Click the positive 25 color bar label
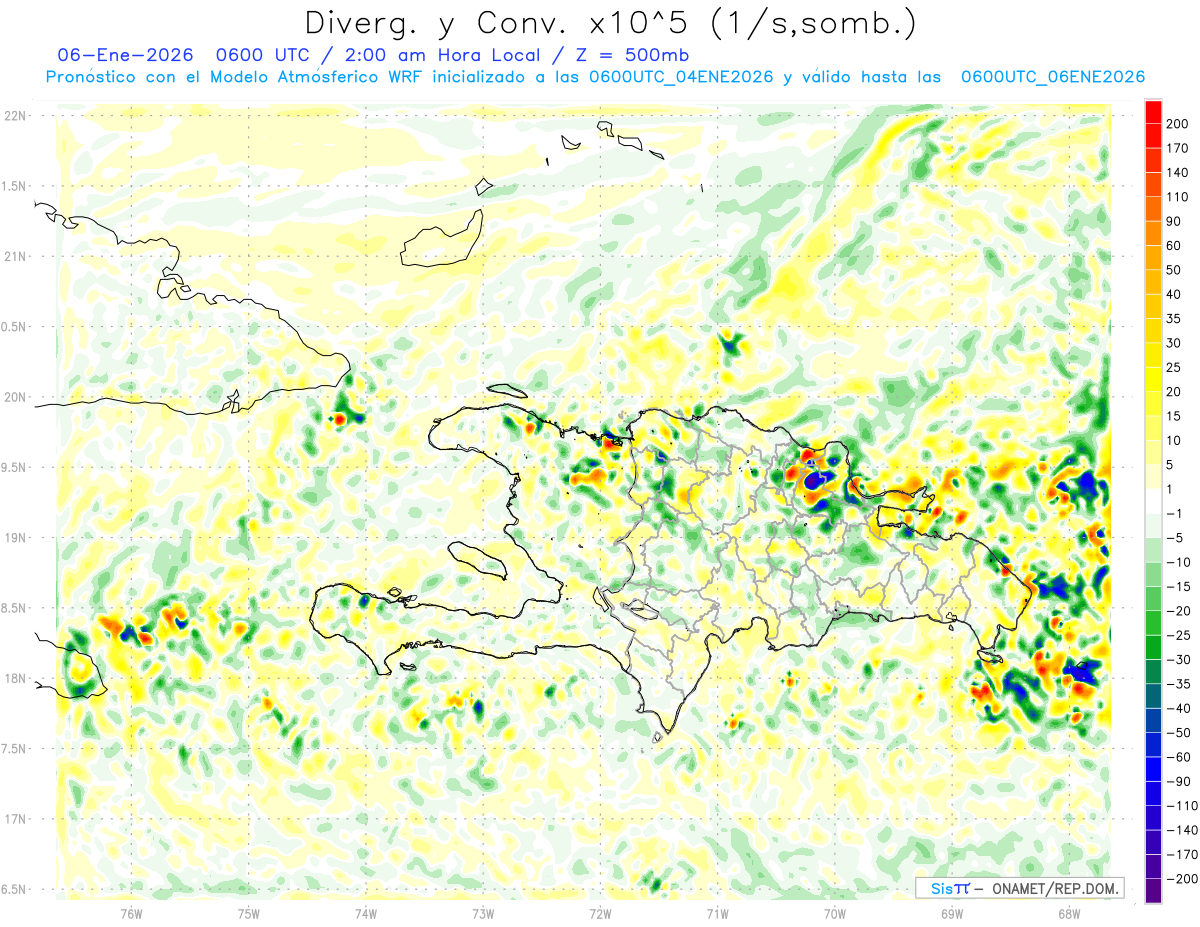1200x927 pixels. pyautogui.click(x=1174, y=367)
